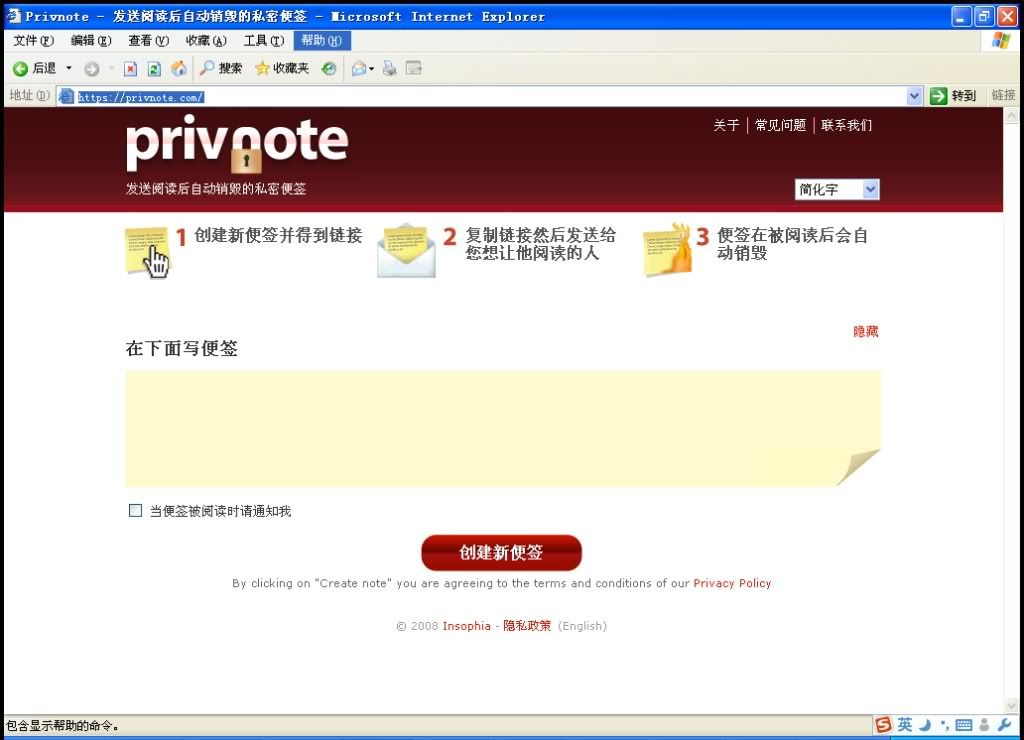This screenshot has width=1024, height=740.
Task: Toggle the 英 Chinese/English input mode
Action: point(904,724)
